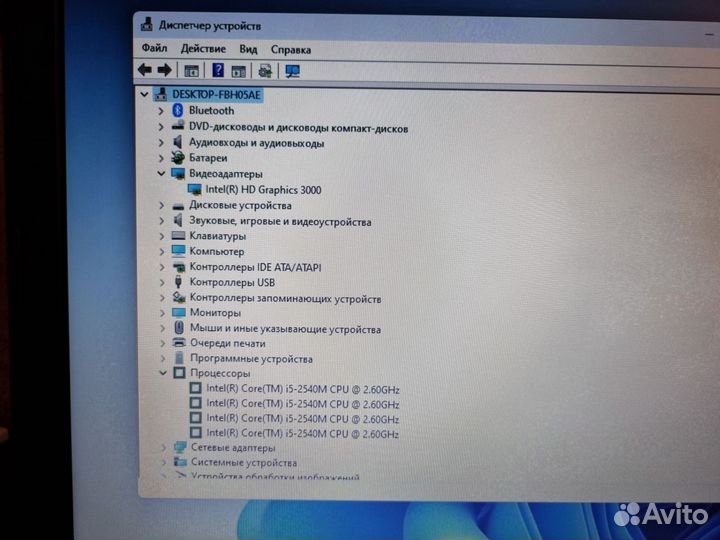Click the display icon next to Видеоадаптеры
Screen dimensions: 720x540
pyautogui.click(x=178, y=173)
